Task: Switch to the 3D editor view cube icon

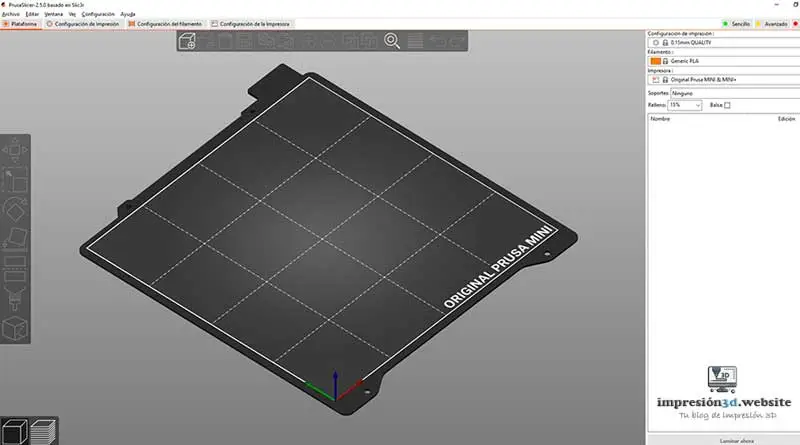Action: click(x=14, y=431)
